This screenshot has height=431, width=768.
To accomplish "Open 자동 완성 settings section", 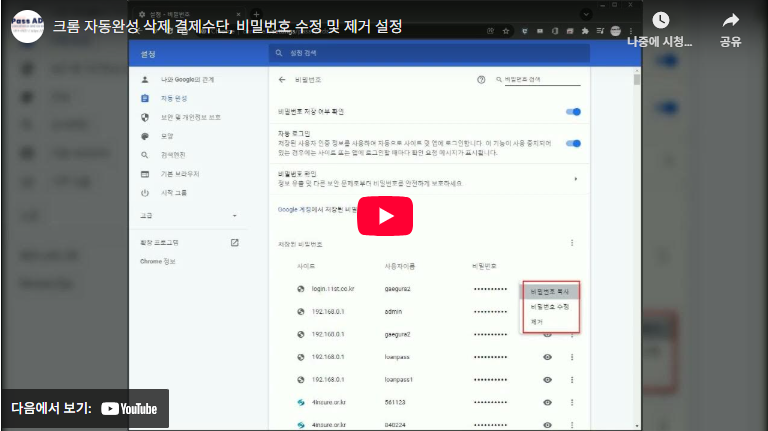I will point(174,98).
